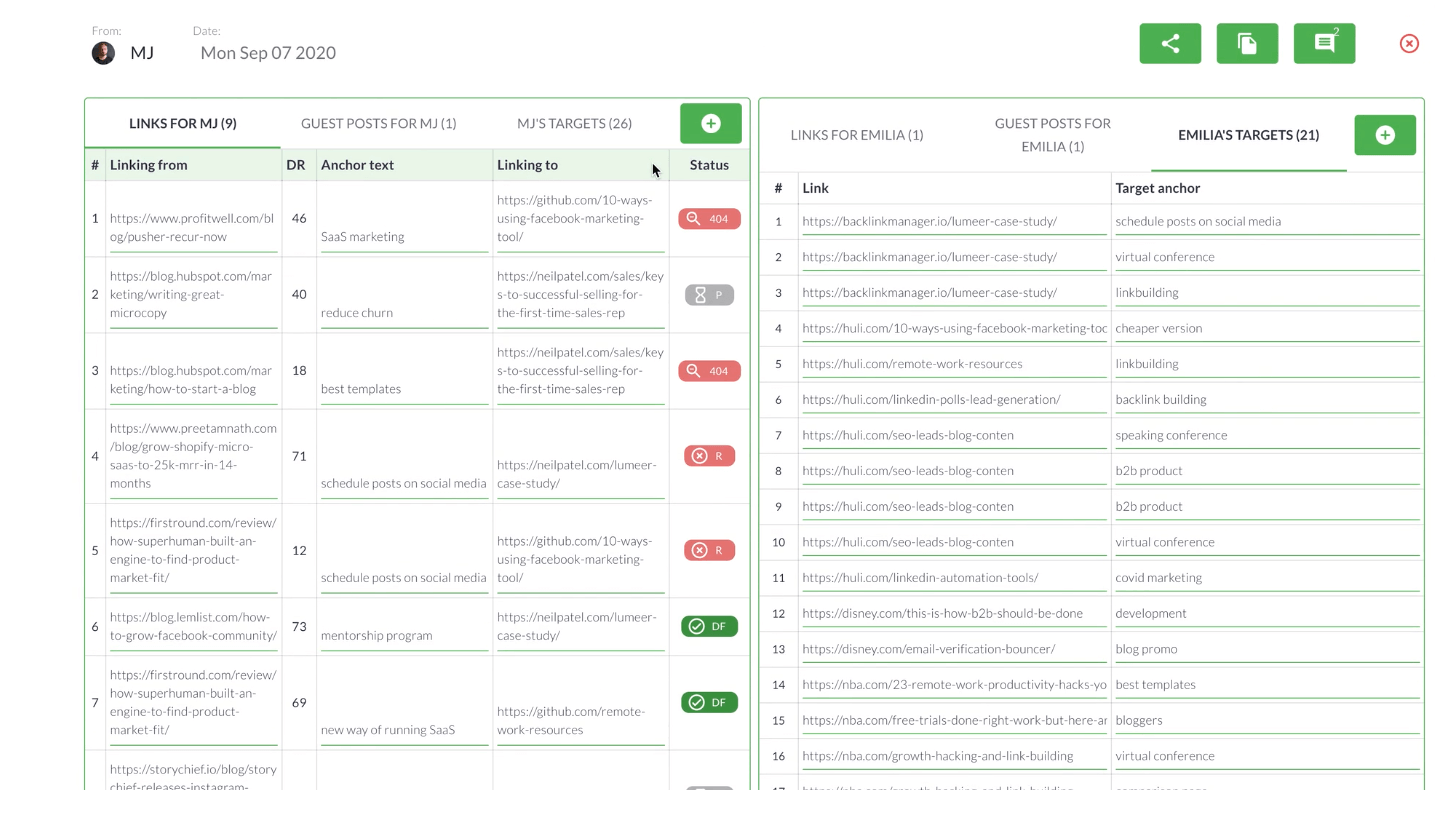This screenshot has width=1449, height=829.
Task: Add a new target for Emilia with the plus button
Action: pos(1385,135)
